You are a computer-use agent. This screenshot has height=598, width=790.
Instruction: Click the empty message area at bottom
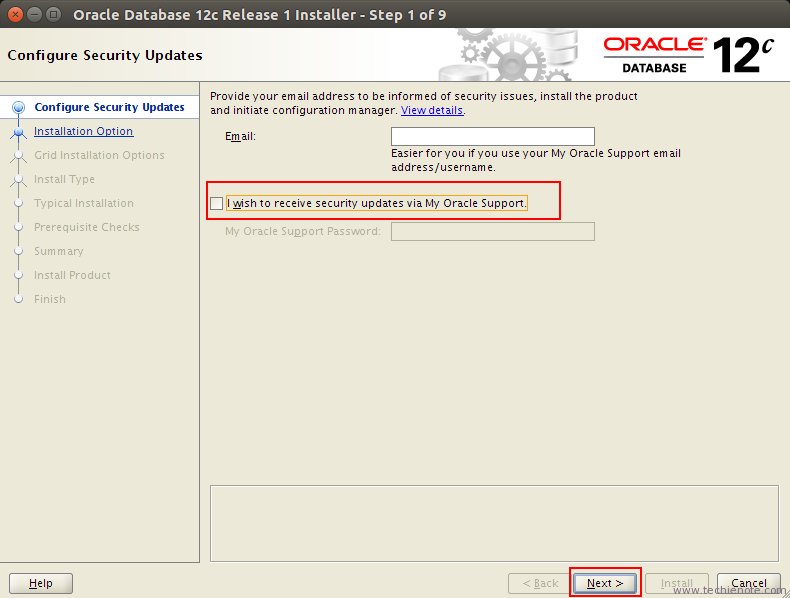click(494, 523)
